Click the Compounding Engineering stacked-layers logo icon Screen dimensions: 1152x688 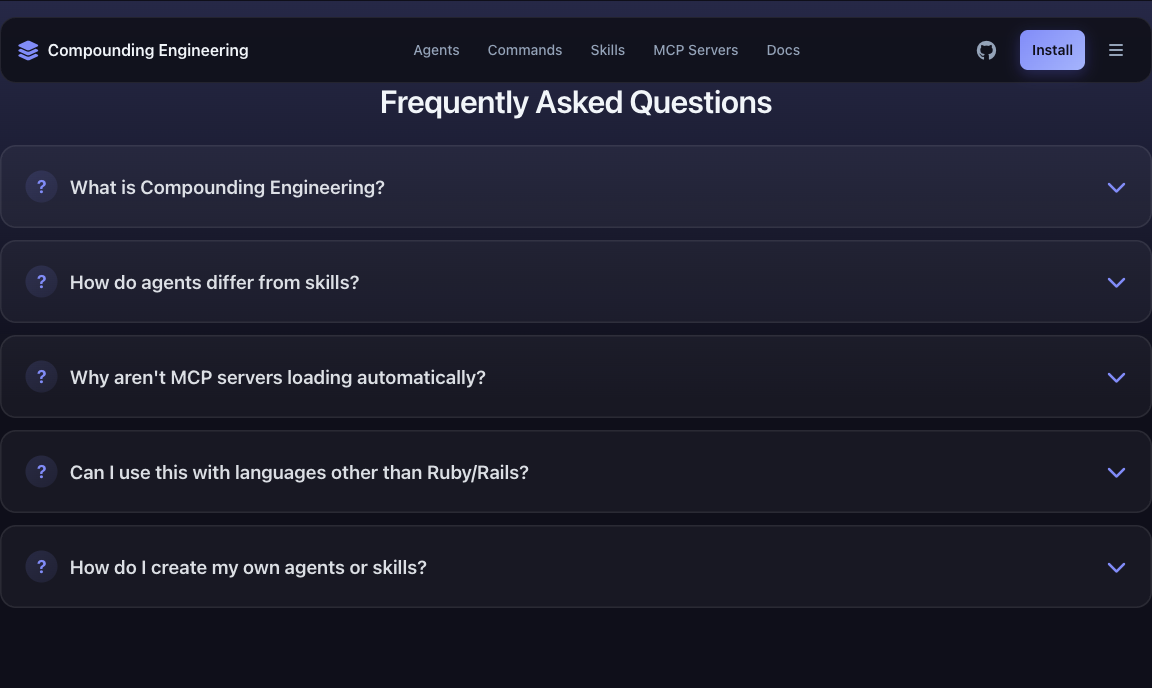[x=28, y=50]
